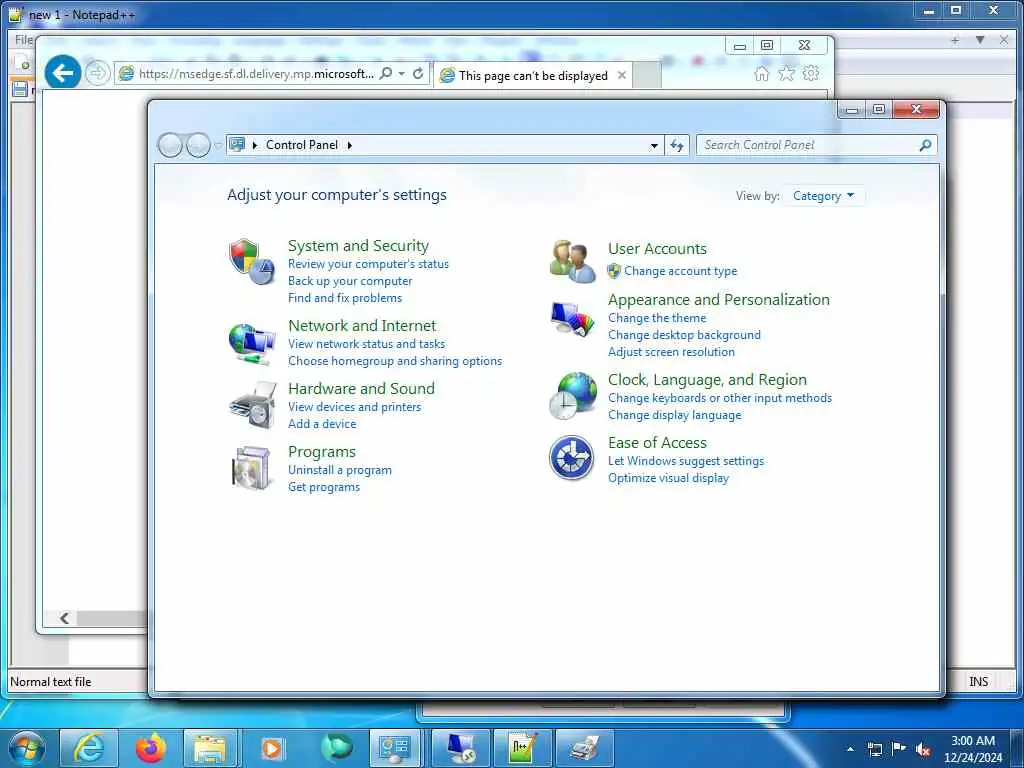Click 'Choose homegroup and sharing options'
This screenshot has width=1024, height=768.
point(395,360)
